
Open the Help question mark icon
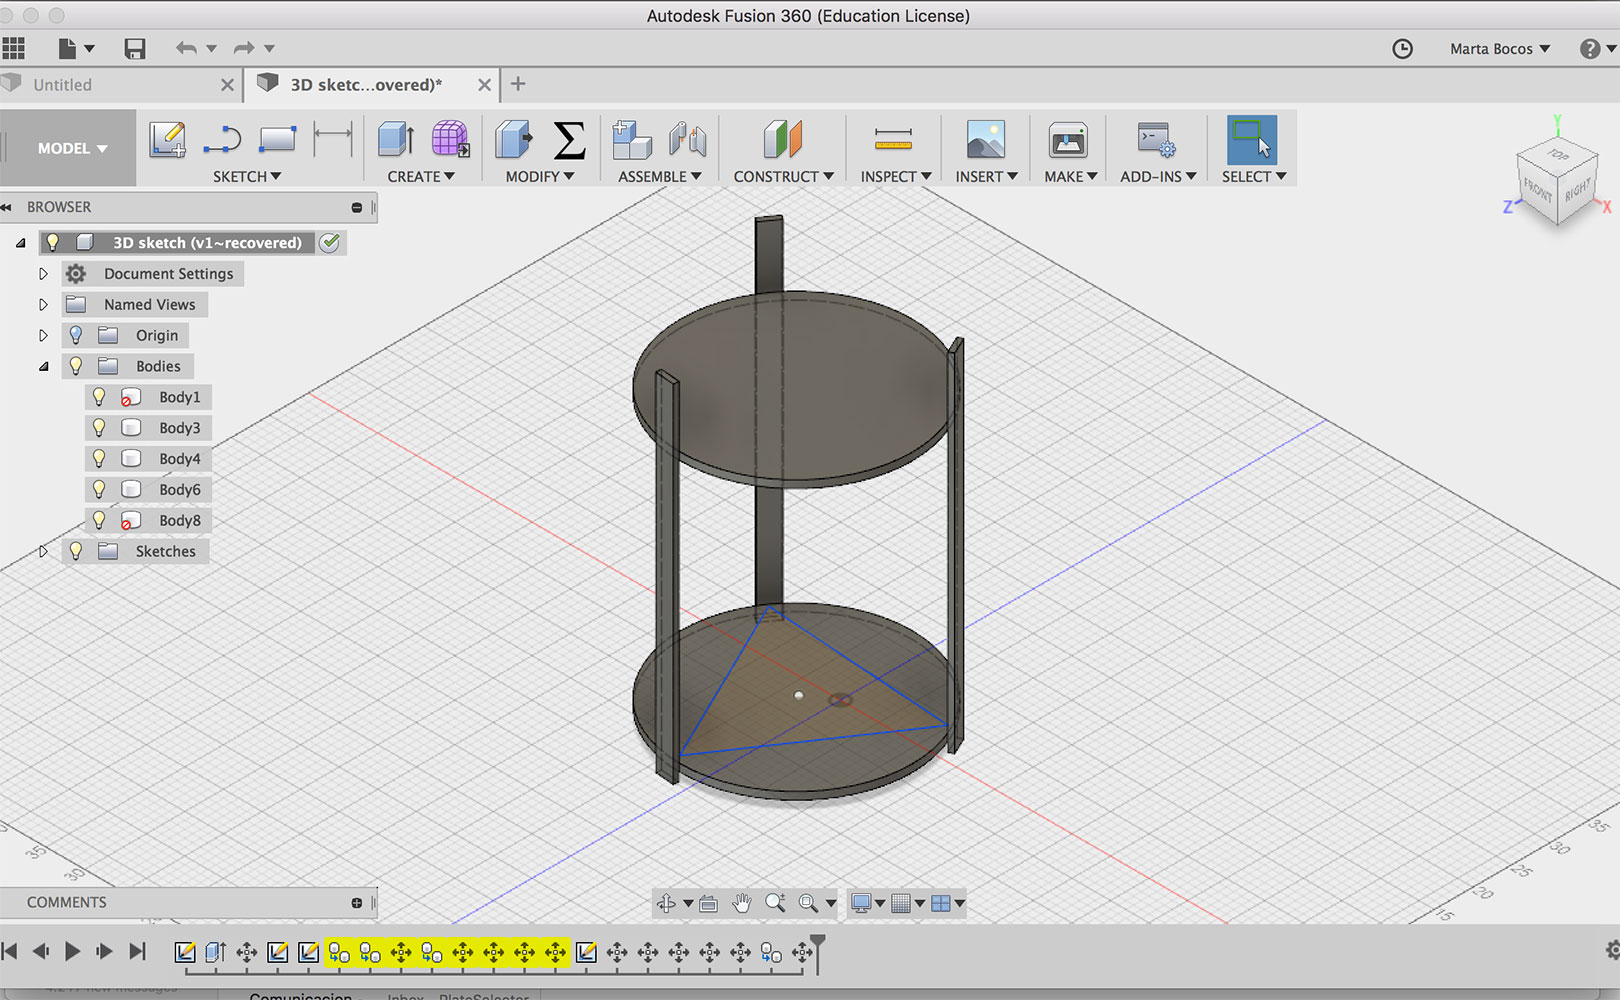pyautogui.click(x=1590, y=49)
